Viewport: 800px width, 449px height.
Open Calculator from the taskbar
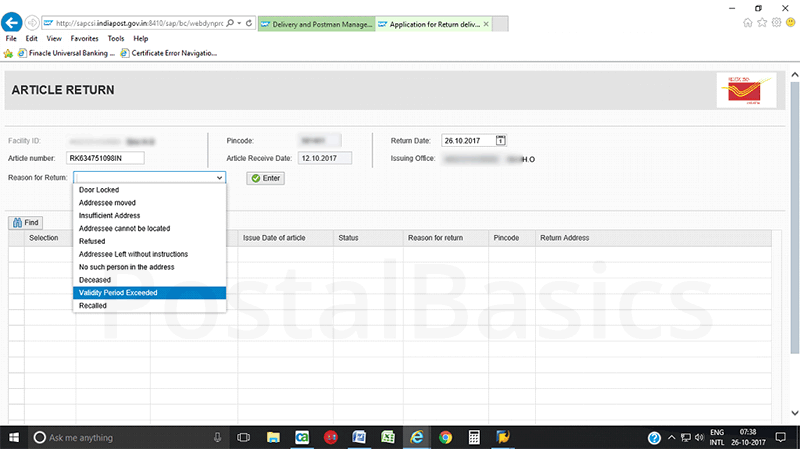(x=474, y=437)
